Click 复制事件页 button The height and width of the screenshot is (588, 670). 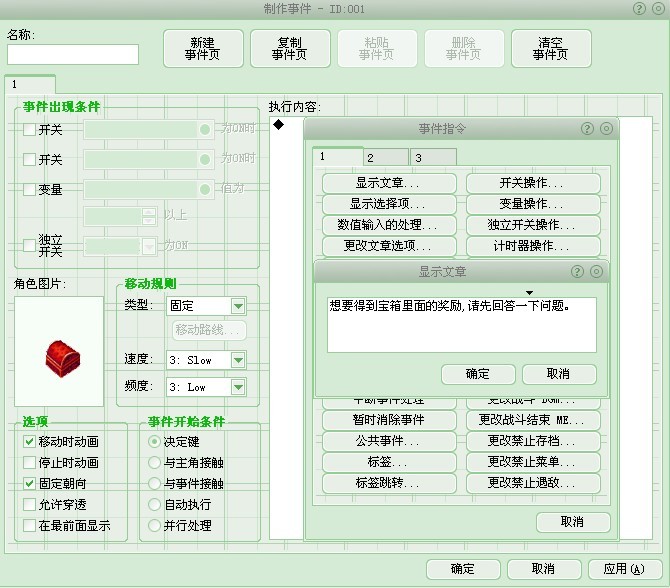290,49
